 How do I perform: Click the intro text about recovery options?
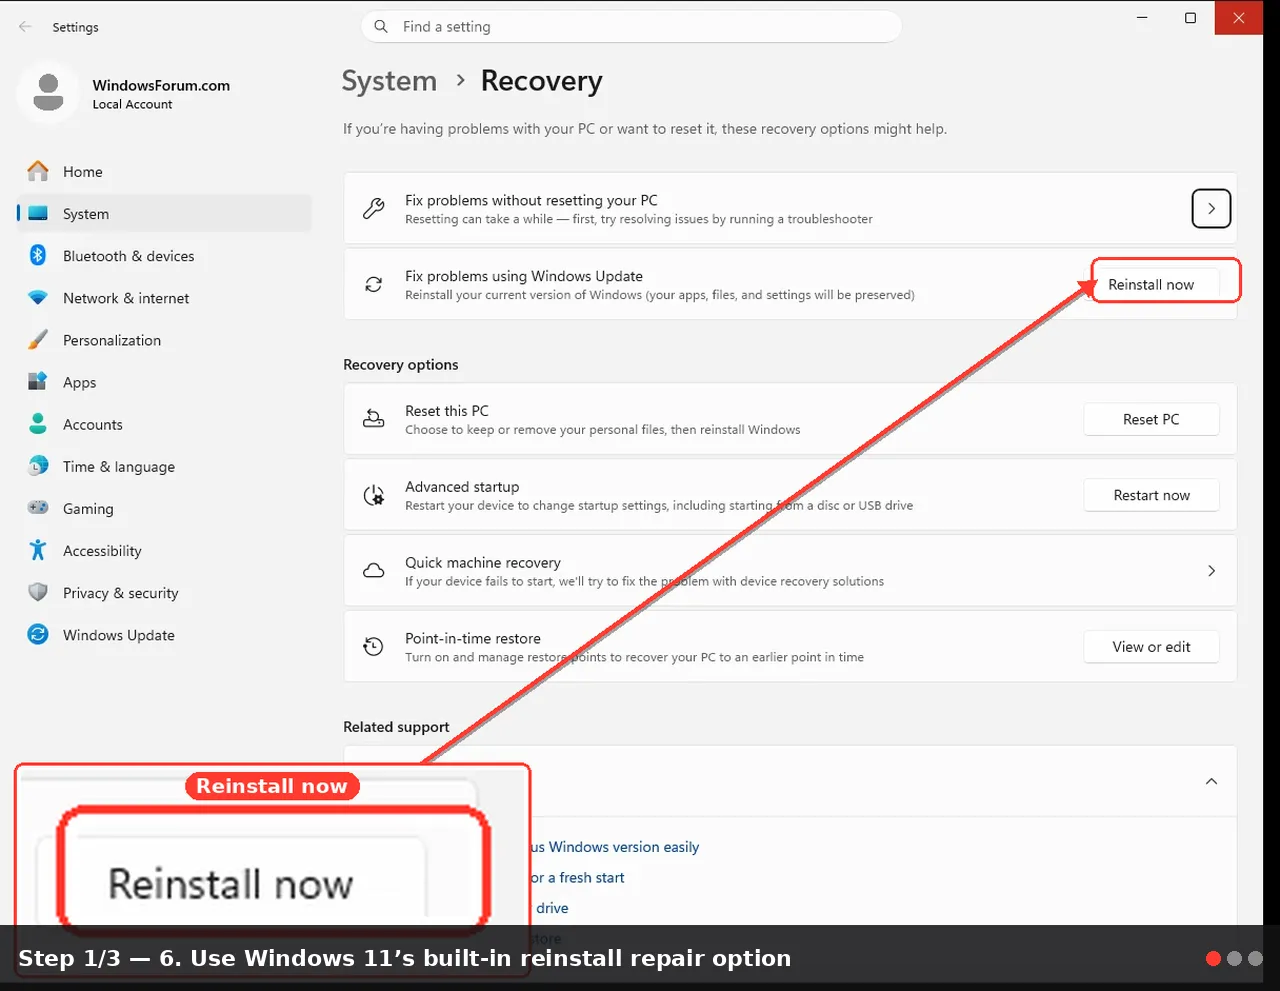(x=645, y=129)
